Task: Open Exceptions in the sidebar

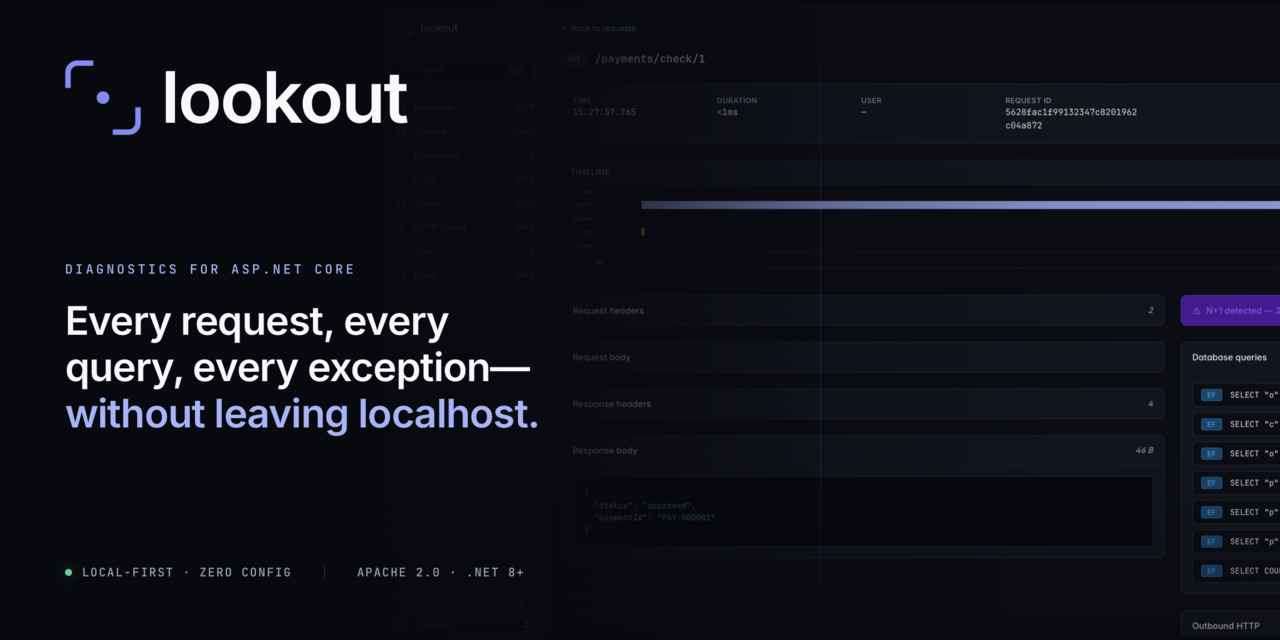Action: click(x=463, y=155)
